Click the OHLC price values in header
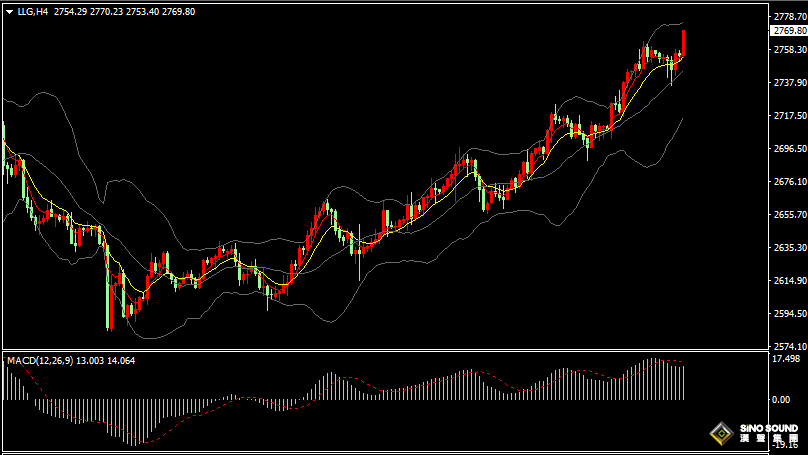Viewport: 808px width, 455px height. [124, 11]
